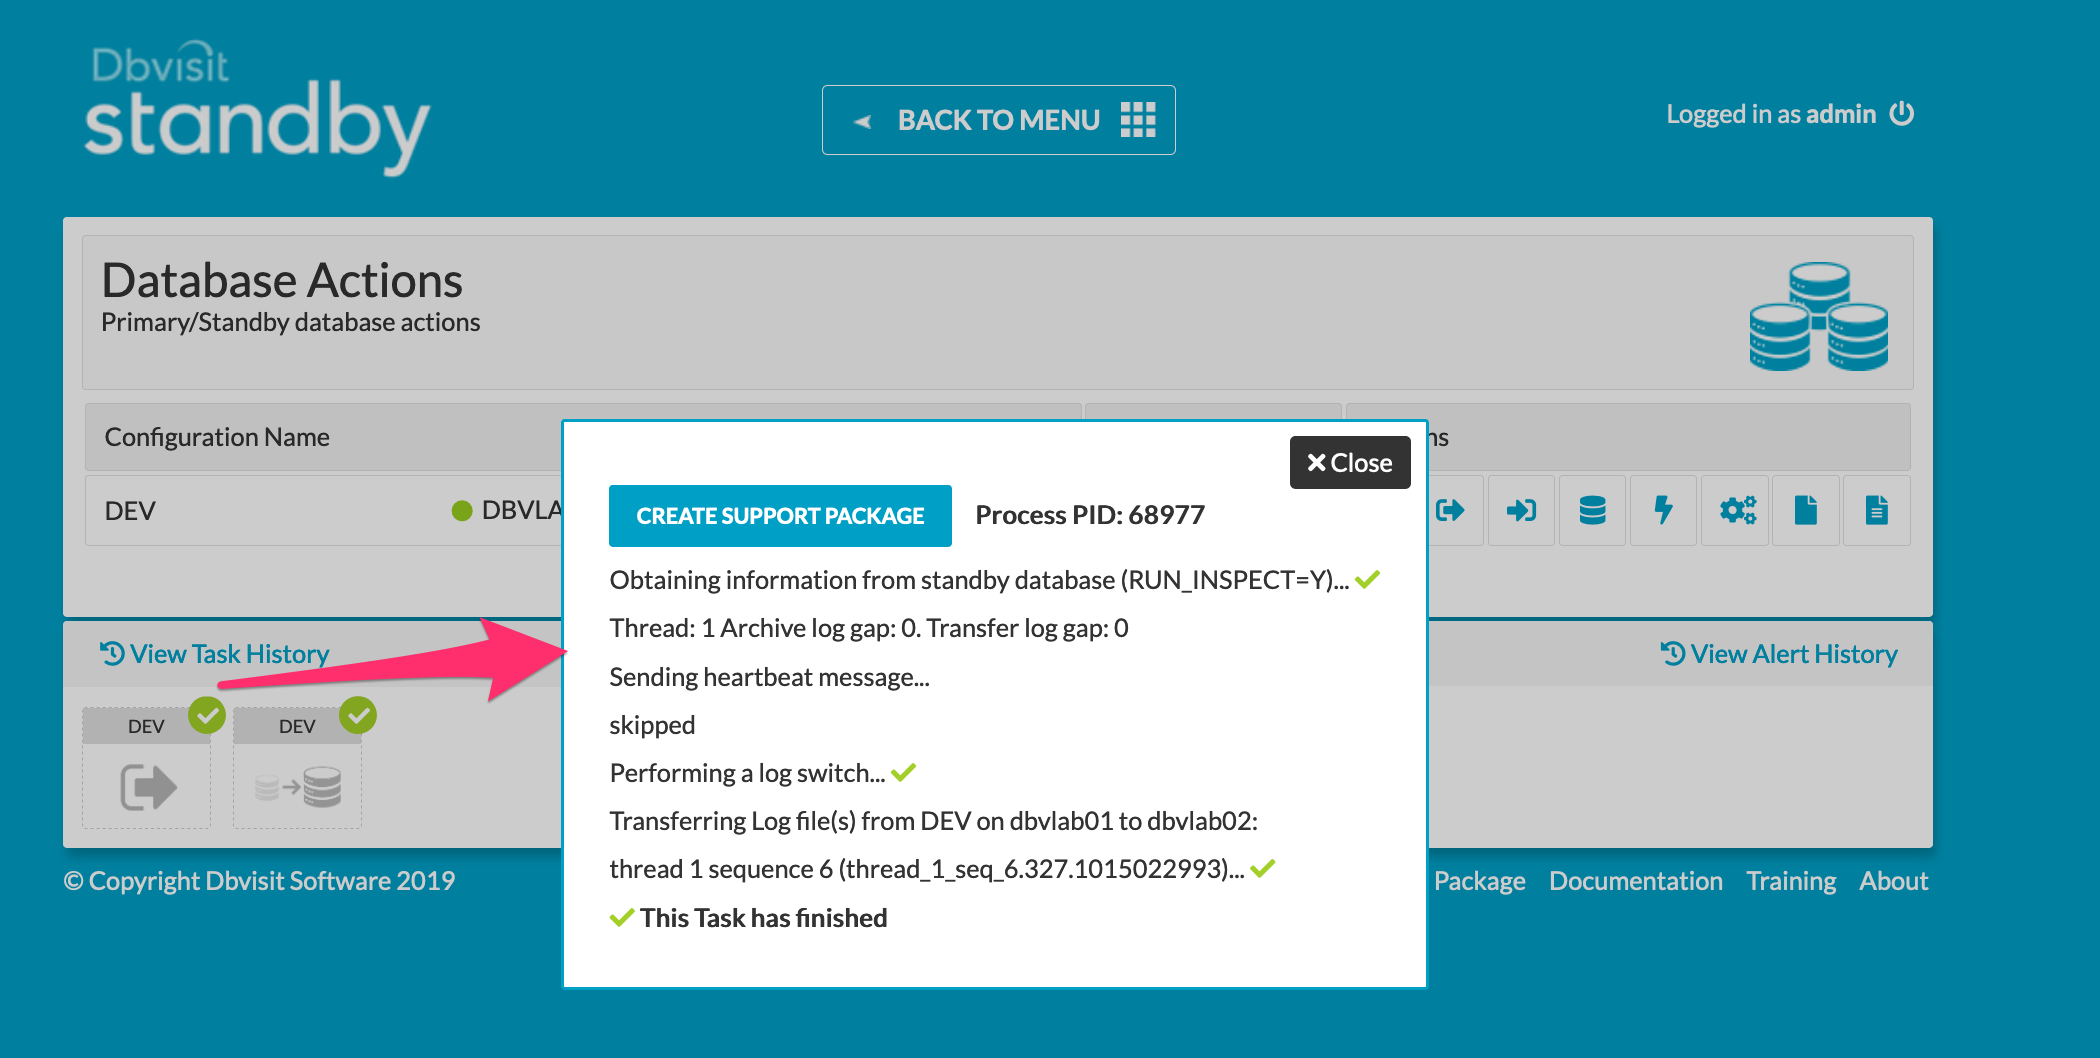Click the apply logs arrow-in icon for DEV
Image resolution: width=2100 pixels, height=1058 pixels.
pyautogui.click(x=1521, y=511)
